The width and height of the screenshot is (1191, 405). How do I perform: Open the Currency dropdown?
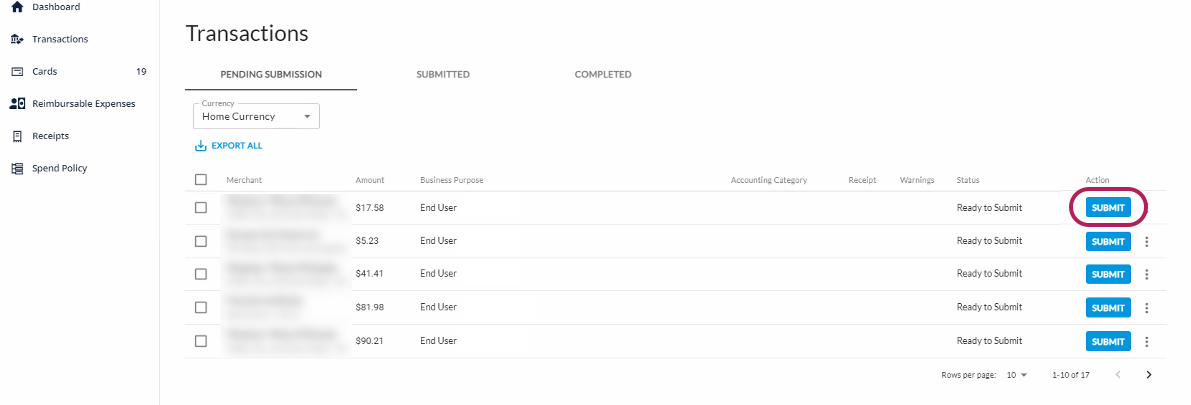256,116
